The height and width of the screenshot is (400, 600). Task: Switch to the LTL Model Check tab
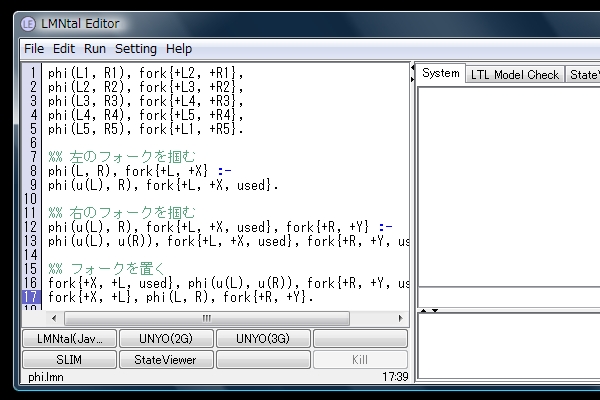tap(515, 74)
